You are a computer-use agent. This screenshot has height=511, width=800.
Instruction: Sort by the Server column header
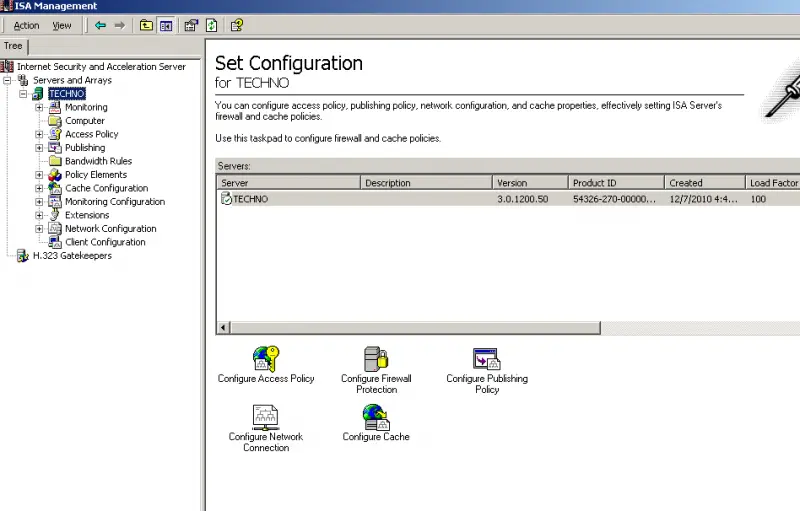289,183
